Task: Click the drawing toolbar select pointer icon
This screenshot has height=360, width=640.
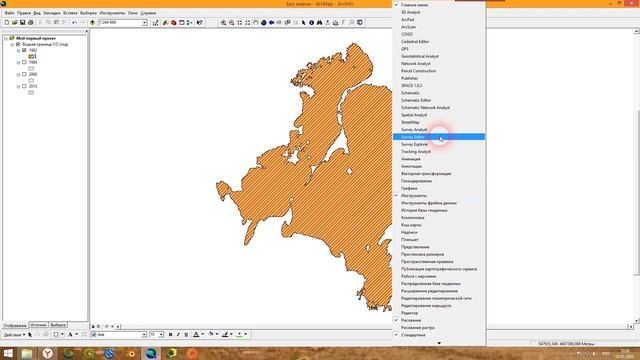Action: tap(30, 334)
